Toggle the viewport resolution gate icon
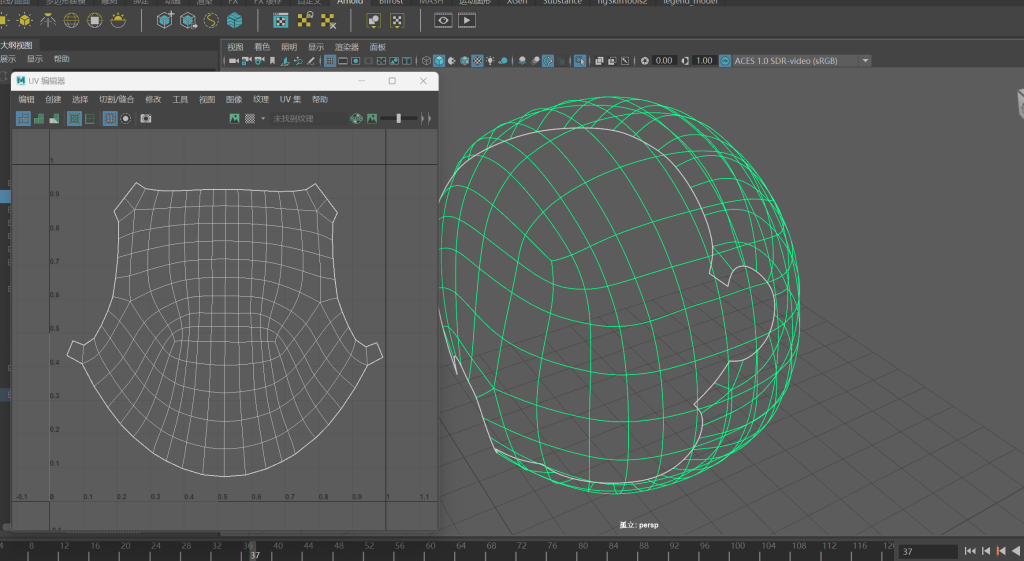Screen dimensions: 1024x561 [x=356, y=61]
